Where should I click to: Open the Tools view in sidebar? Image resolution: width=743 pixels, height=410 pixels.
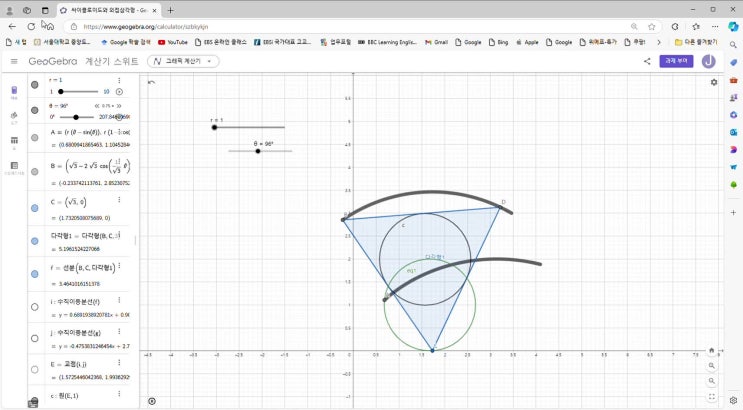(14, 117)
